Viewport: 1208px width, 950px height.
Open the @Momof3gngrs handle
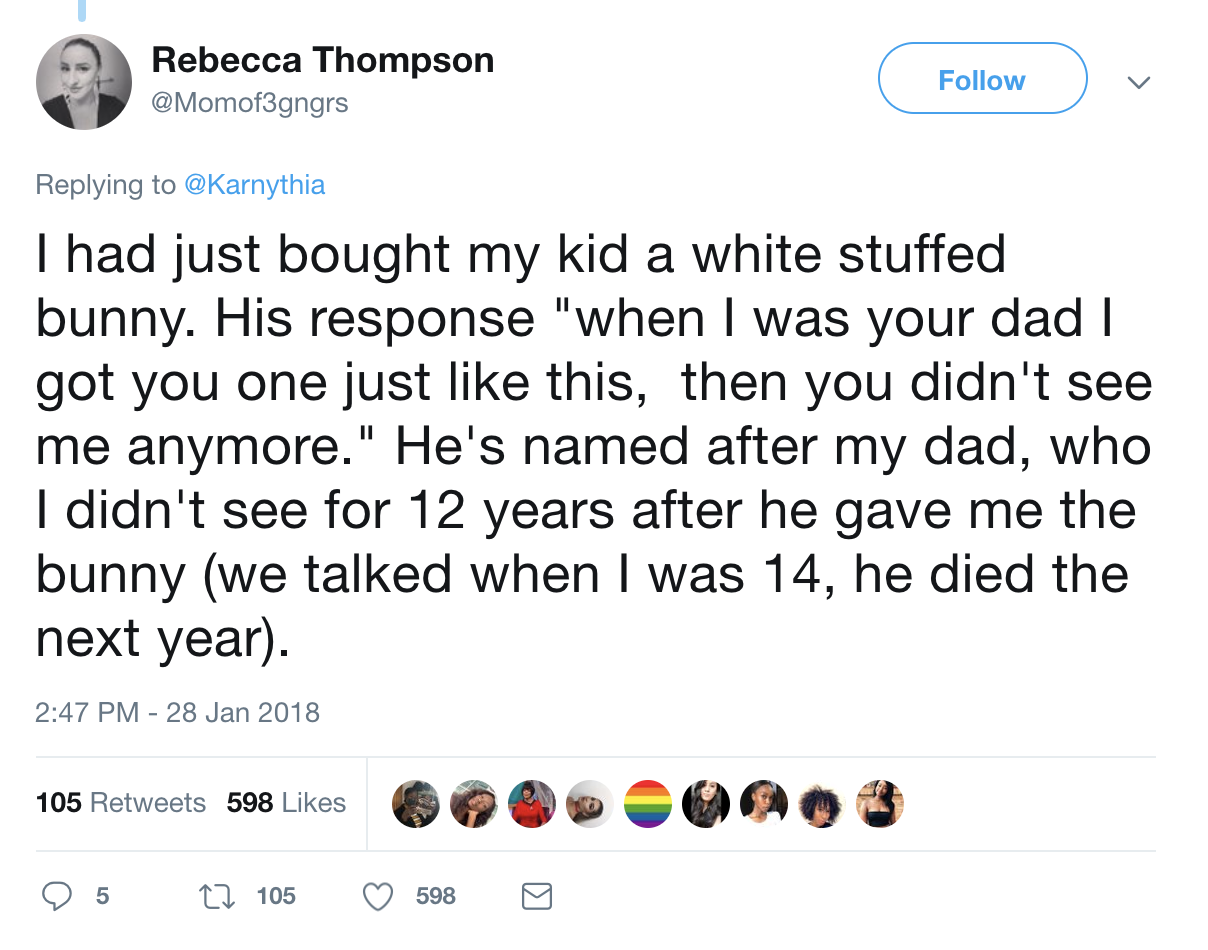click(250, 103)
